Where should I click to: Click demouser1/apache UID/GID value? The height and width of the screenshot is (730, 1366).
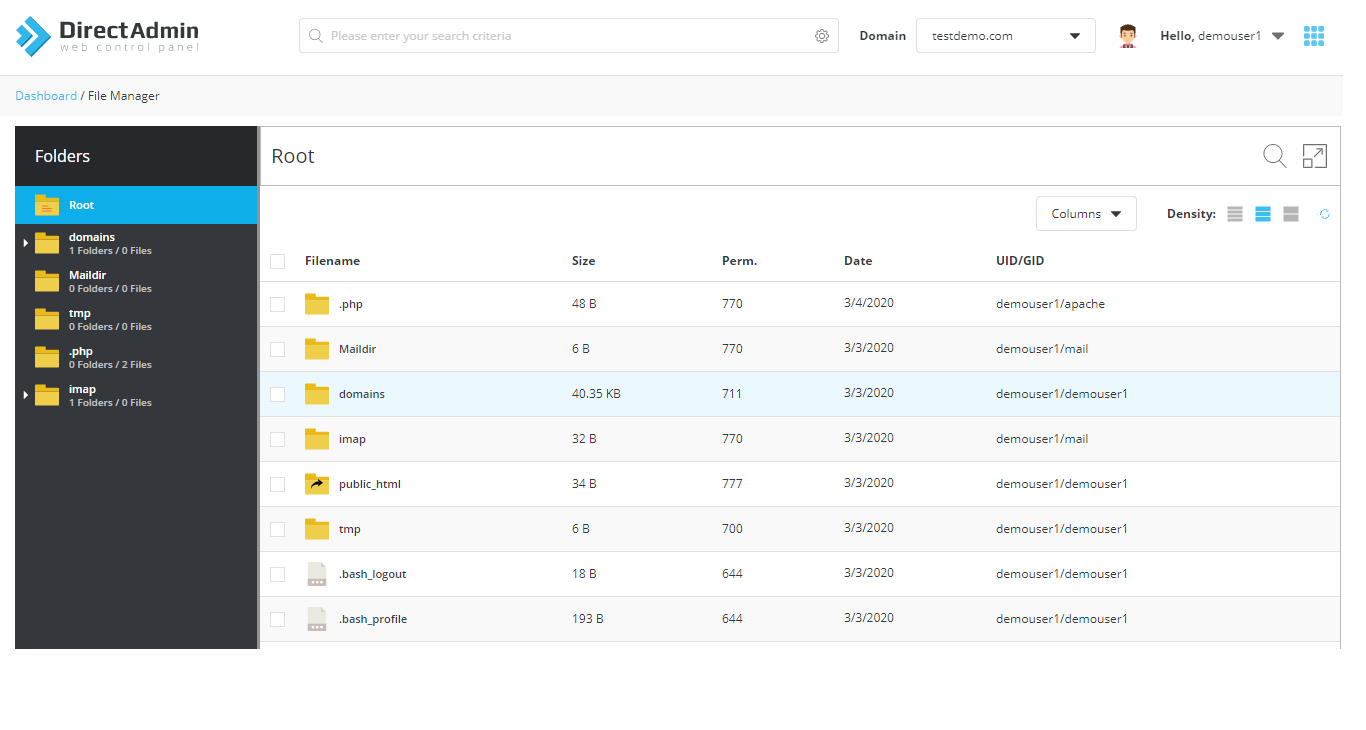coord(1050,304)
